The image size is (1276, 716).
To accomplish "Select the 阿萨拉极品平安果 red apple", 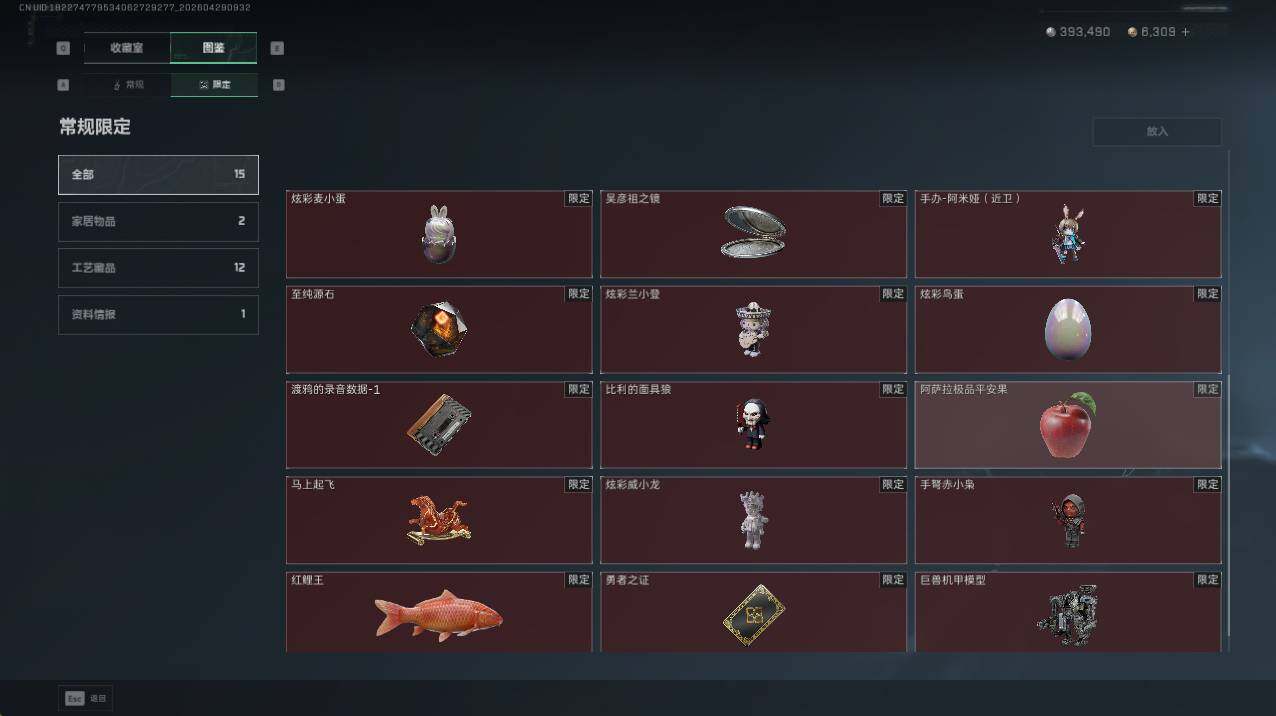I will (1068, 424).
